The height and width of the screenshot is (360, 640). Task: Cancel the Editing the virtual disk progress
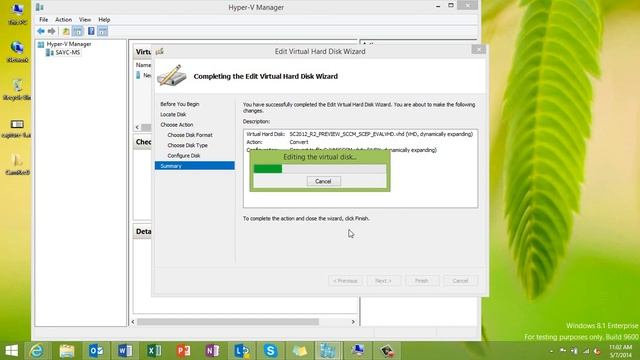323,181
